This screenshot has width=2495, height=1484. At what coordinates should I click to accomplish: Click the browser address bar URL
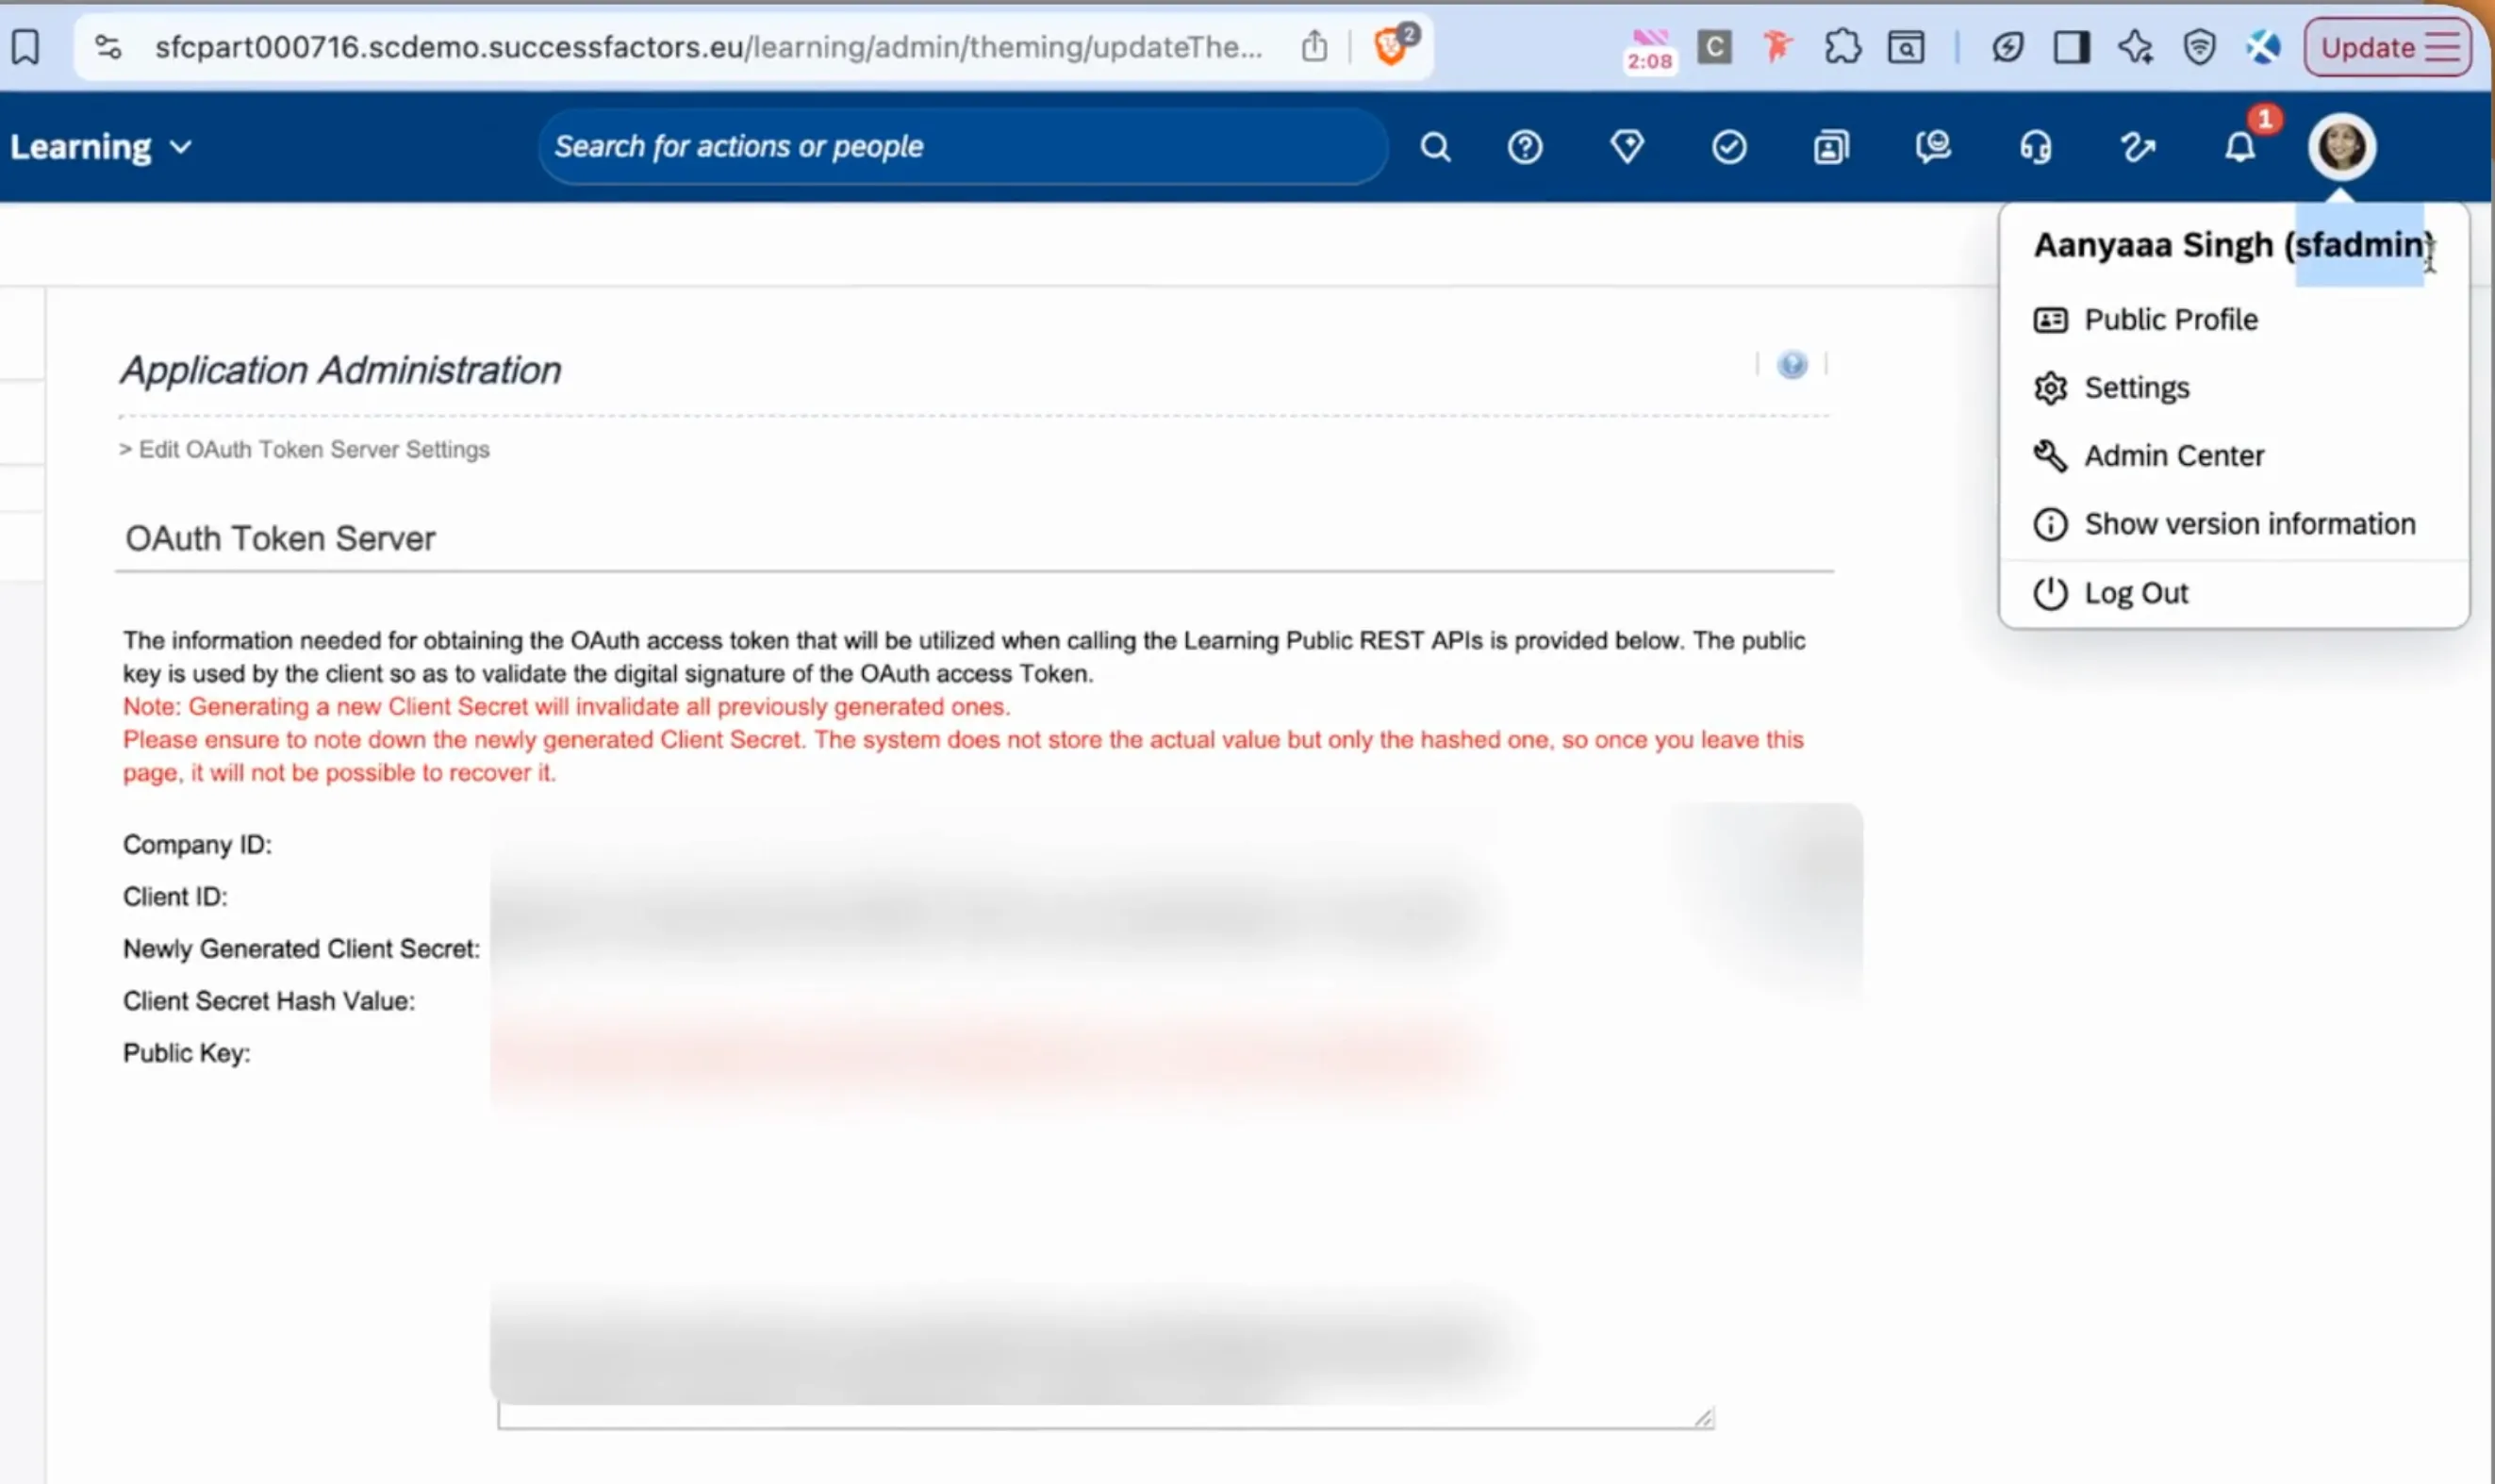(708, 47)
